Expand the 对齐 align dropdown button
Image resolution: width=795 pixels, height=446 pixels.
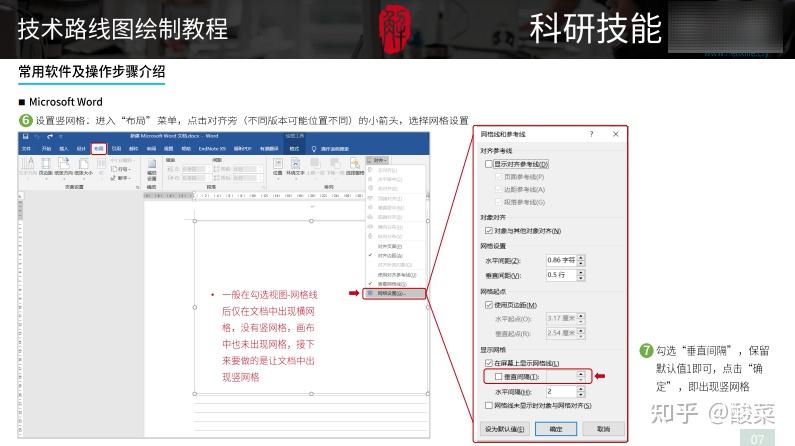[x=378, y=160]
